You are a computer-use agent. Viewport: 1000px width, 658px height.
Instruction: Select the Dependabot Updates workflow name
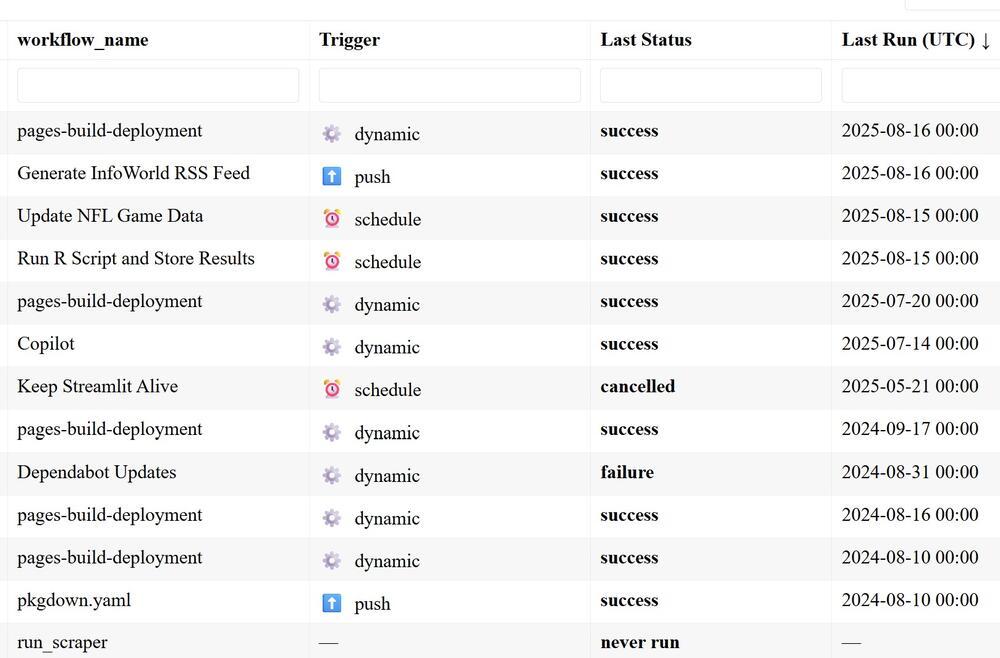tap(97, 472)
